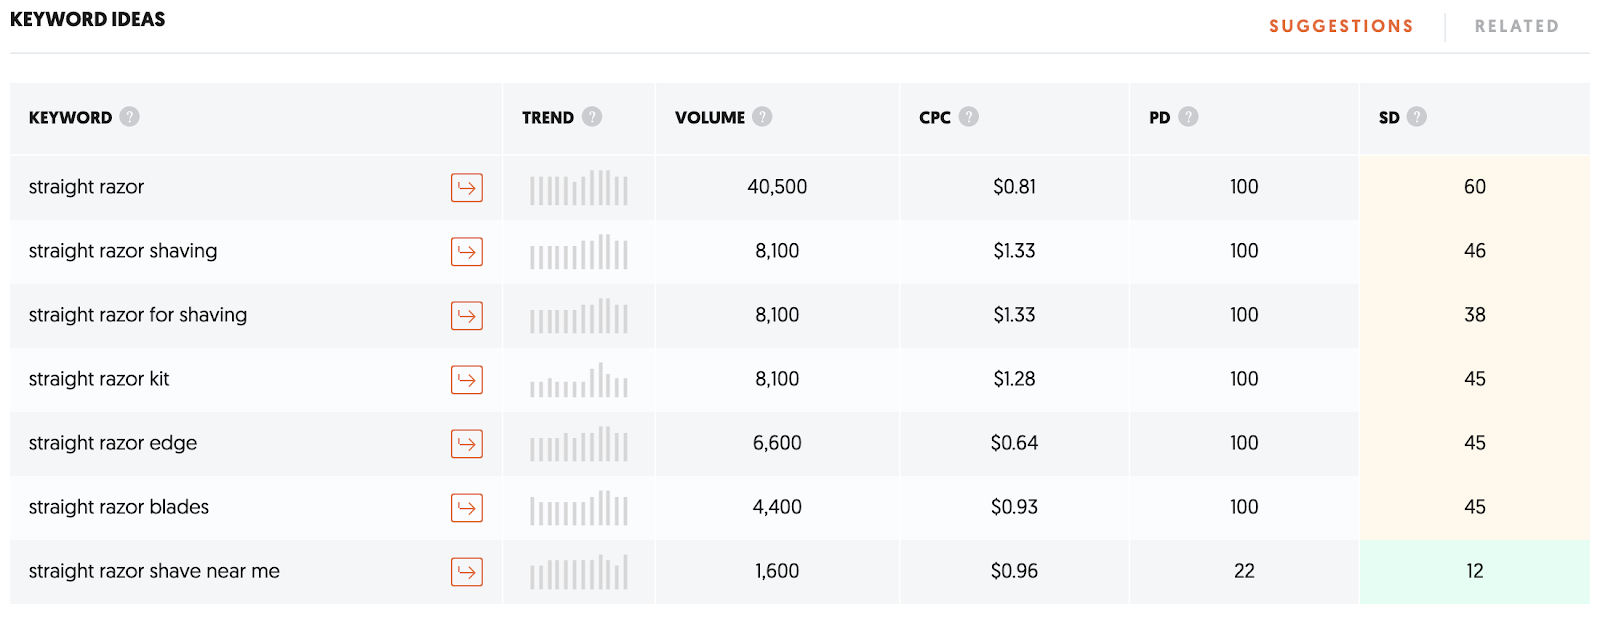The height and width of the screenshot is (620, 1600).
Task: Open arrow icon beside 'straight razor blades'
Action: pyautogui.click(x=467, y=508)
